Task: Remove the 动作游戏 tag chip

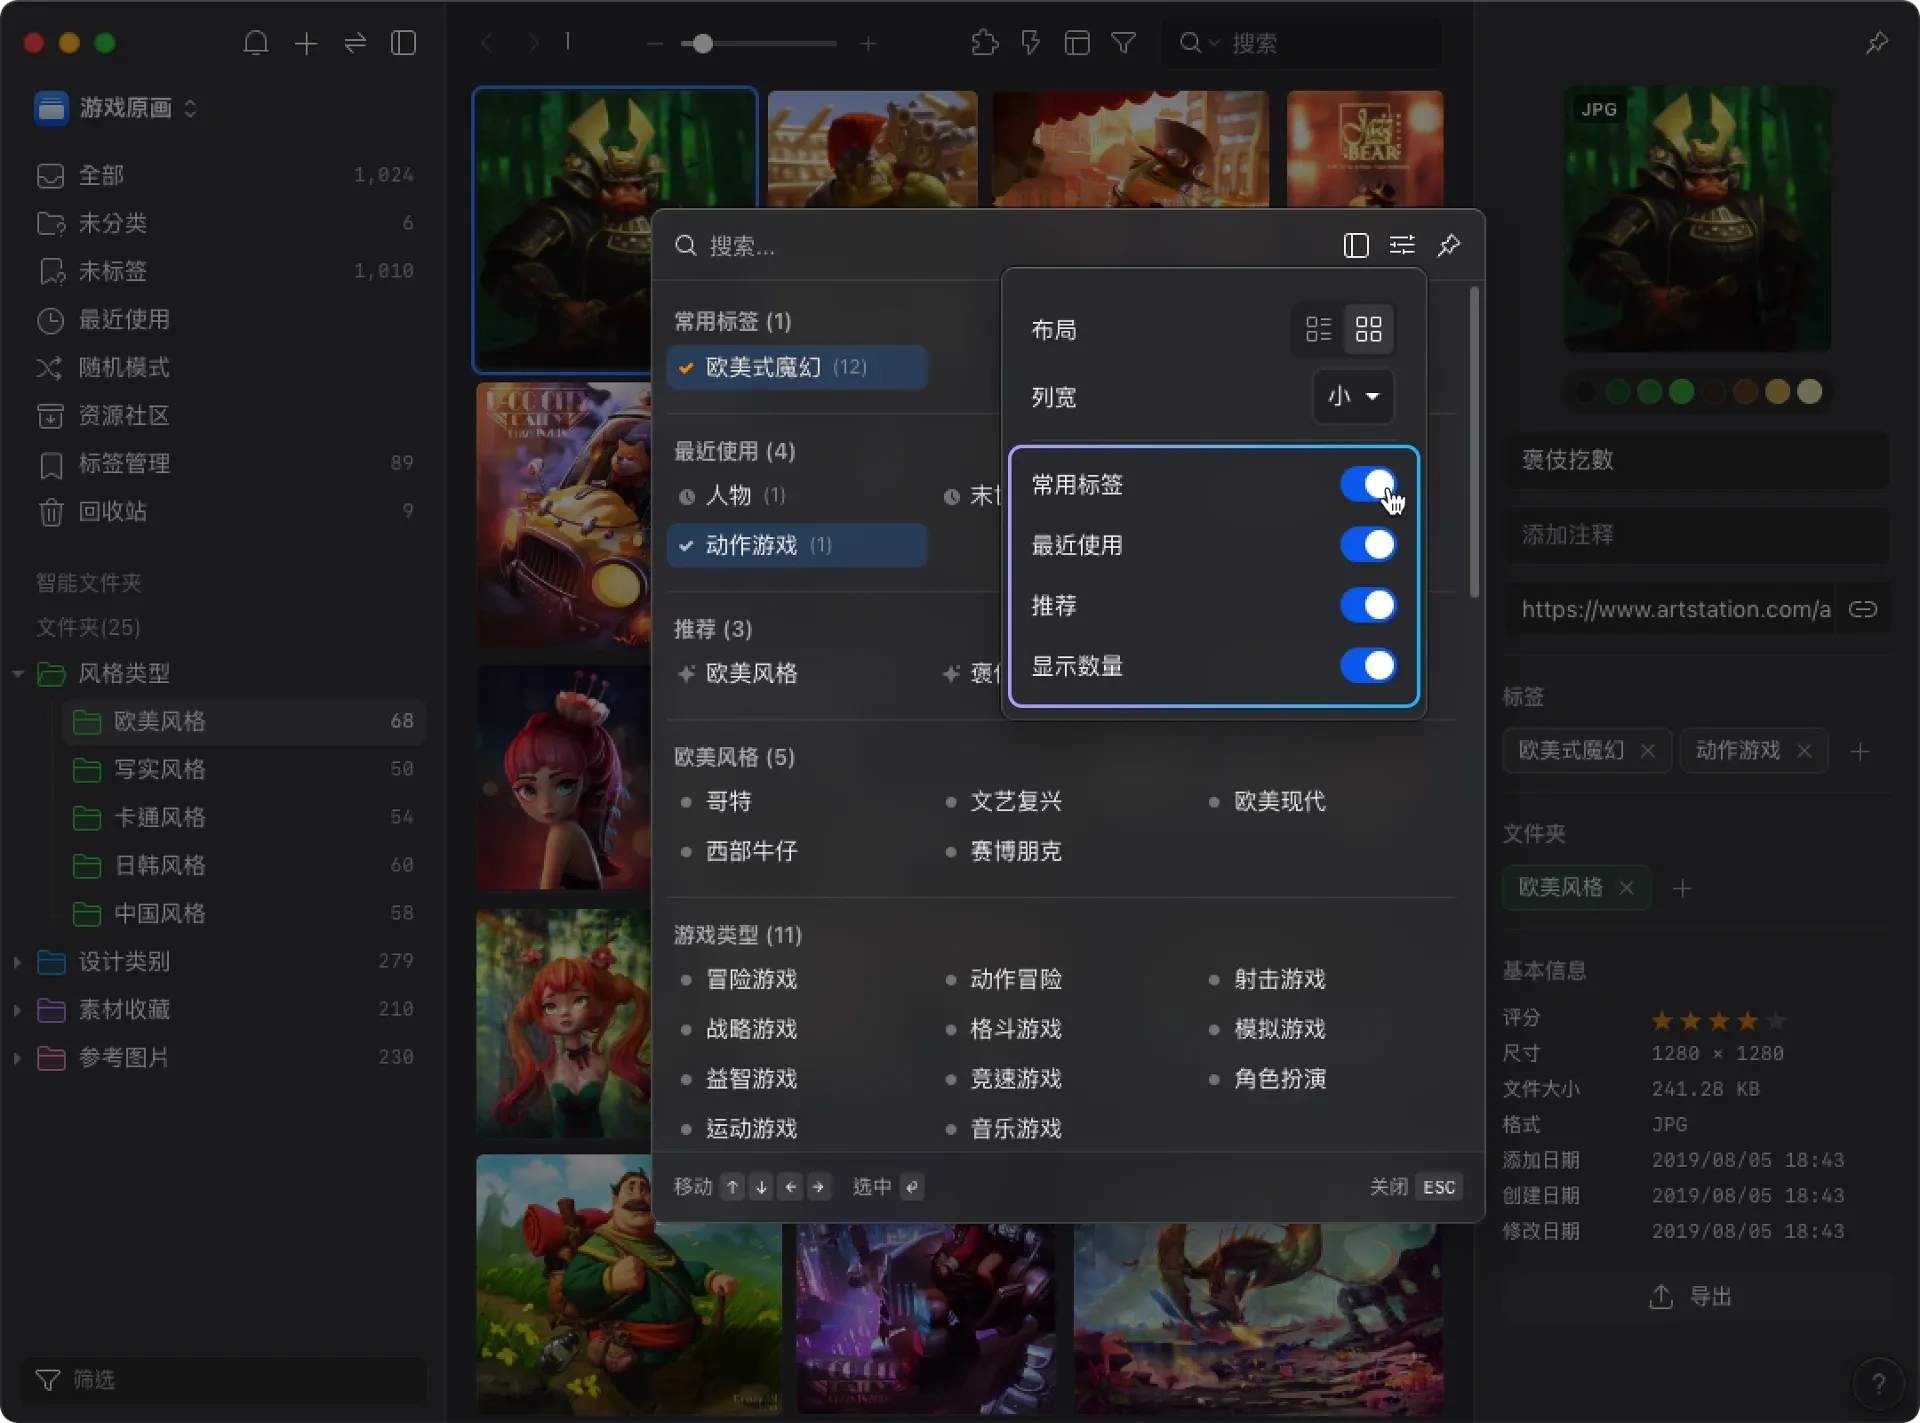Action: coord(1804,751)
